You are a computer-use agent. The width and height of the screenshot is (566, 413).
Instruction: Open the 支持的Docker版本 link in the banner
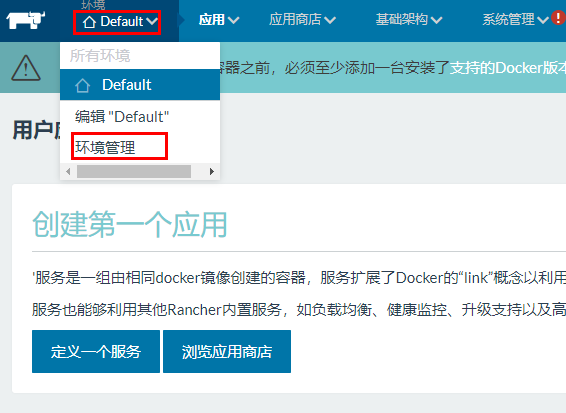point(508,68)
